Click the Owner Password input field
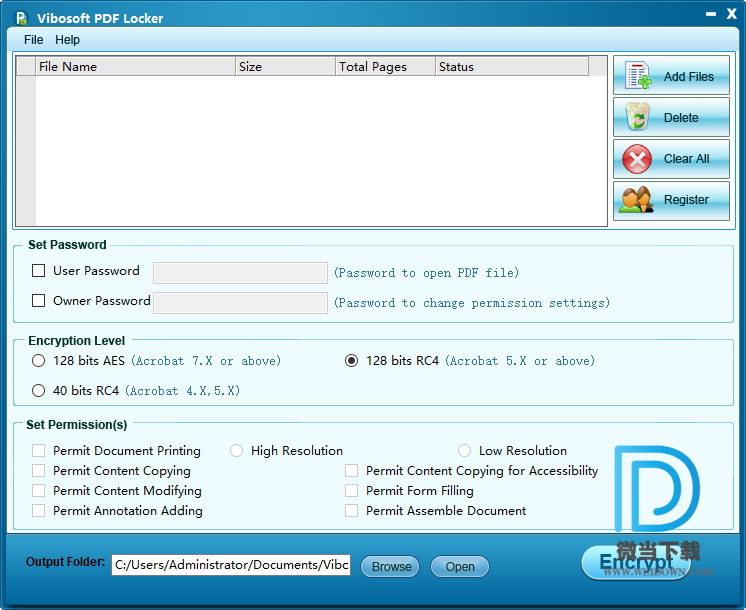Screen dimensions: 746x610 click(240, 303)
